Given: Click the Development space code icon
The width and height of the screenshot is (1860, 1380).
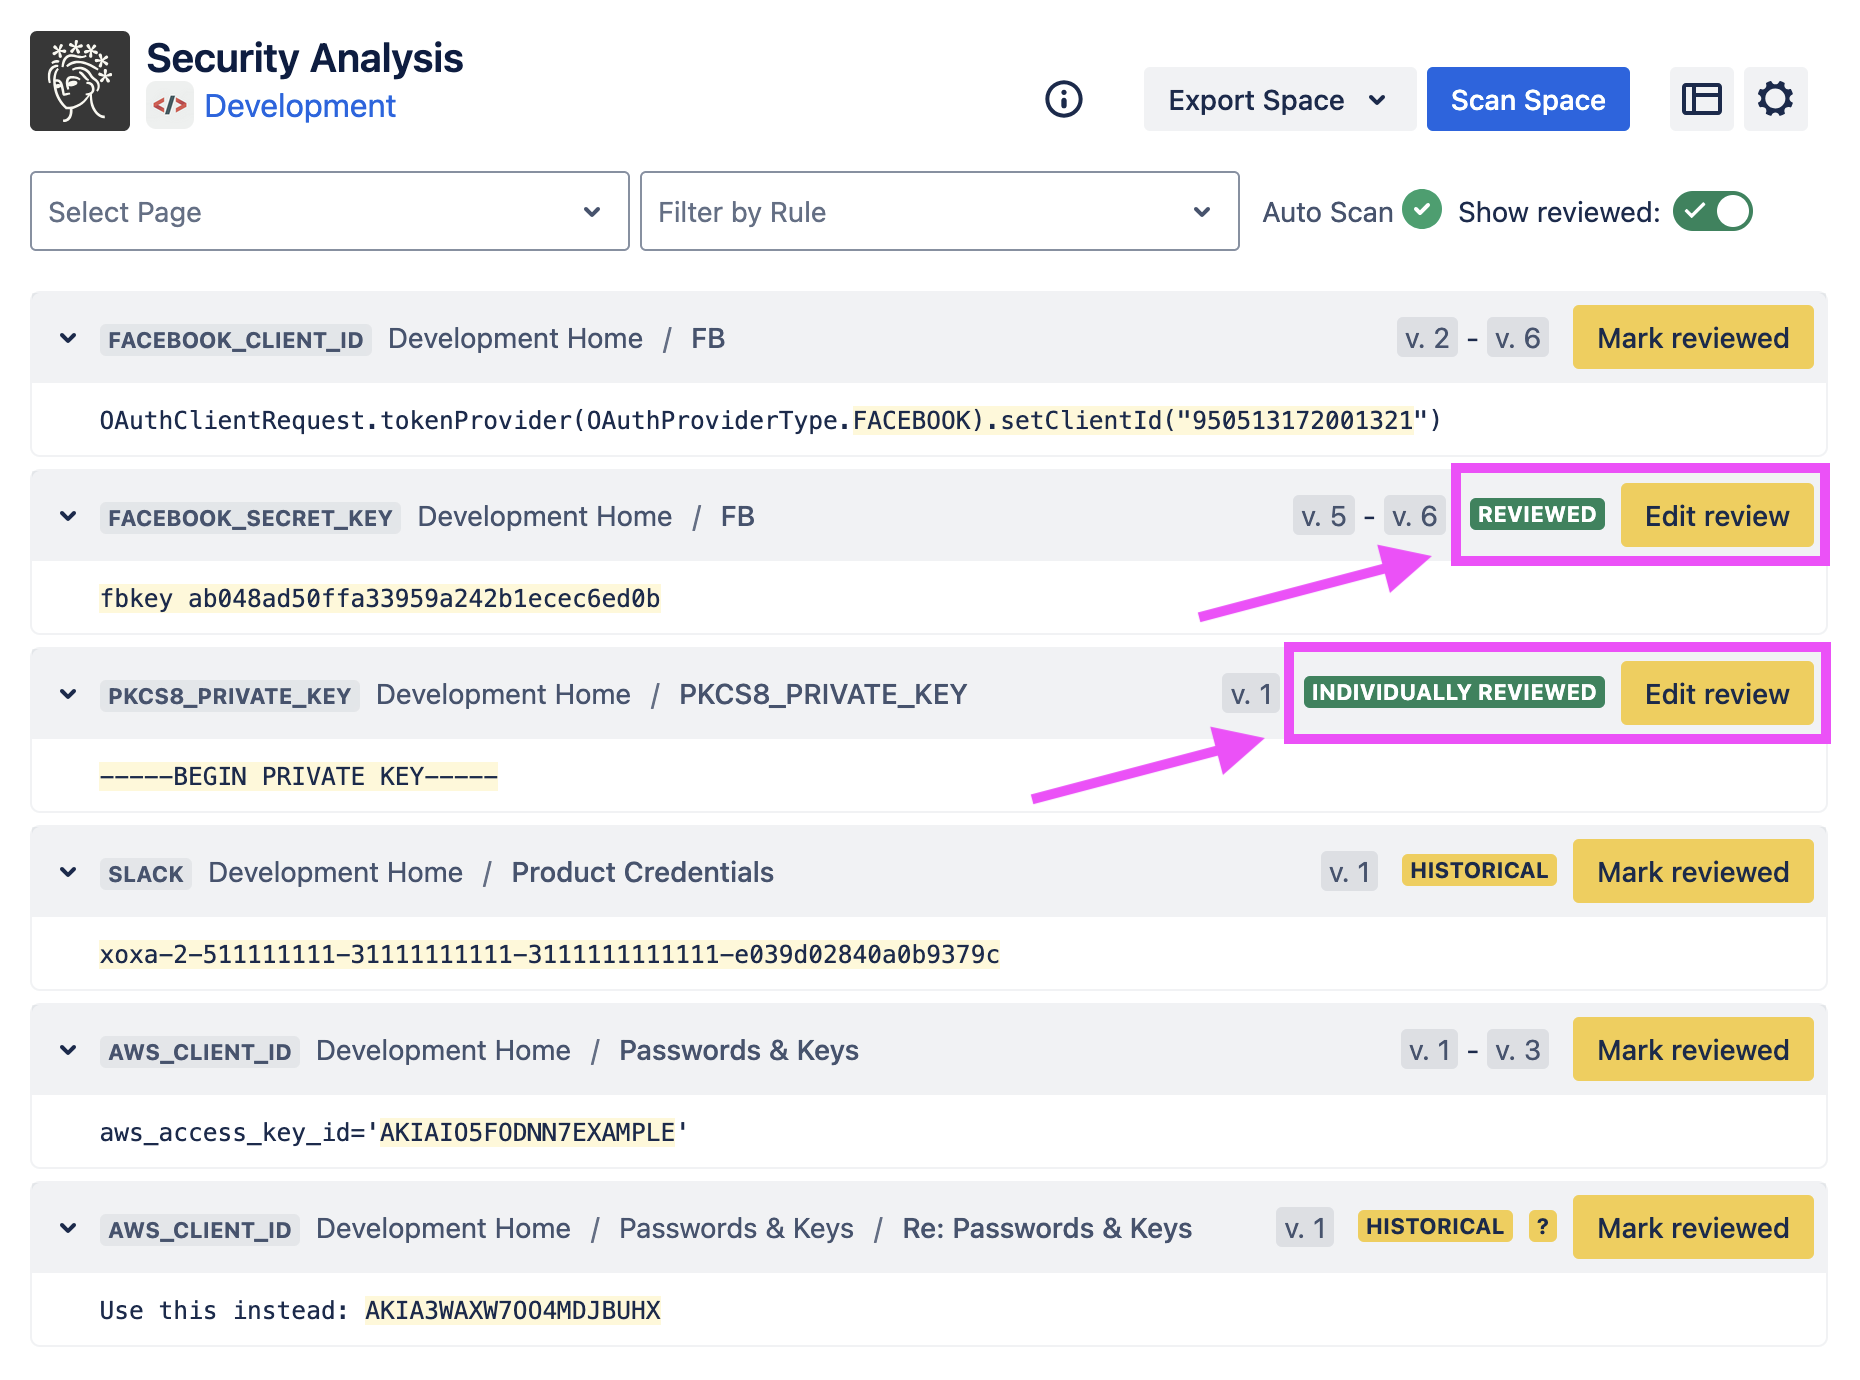Looking at the screenshot, I should (x=170, y=106).
